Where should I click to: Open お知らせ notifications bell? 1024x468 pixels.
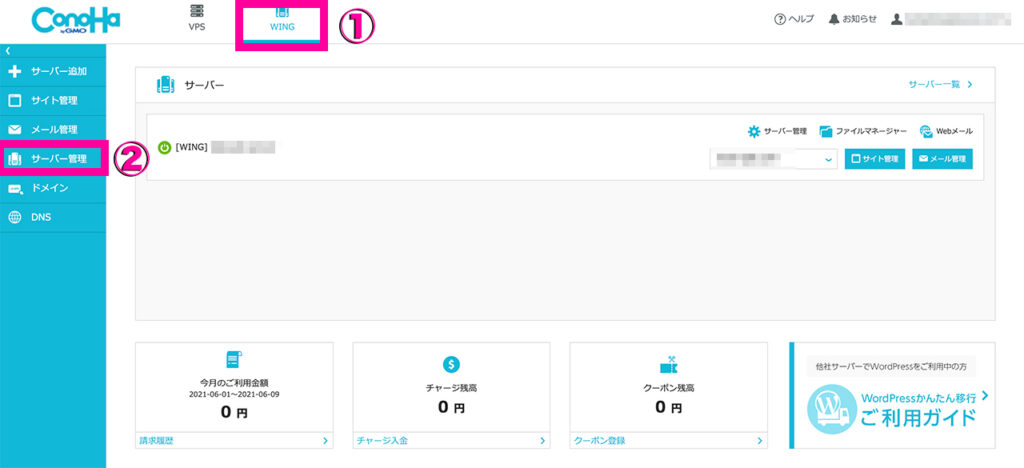(x=852, y=20)
